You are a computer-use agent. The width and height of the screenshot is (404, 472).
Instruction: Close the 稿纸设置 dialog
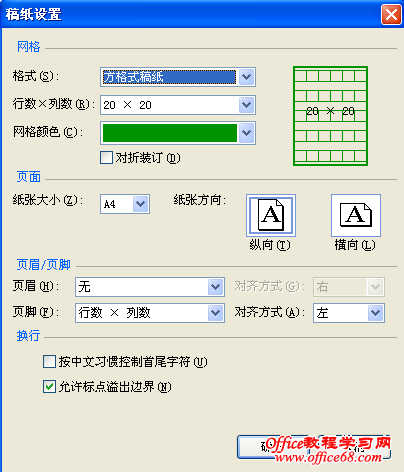(x=391, y=15)
